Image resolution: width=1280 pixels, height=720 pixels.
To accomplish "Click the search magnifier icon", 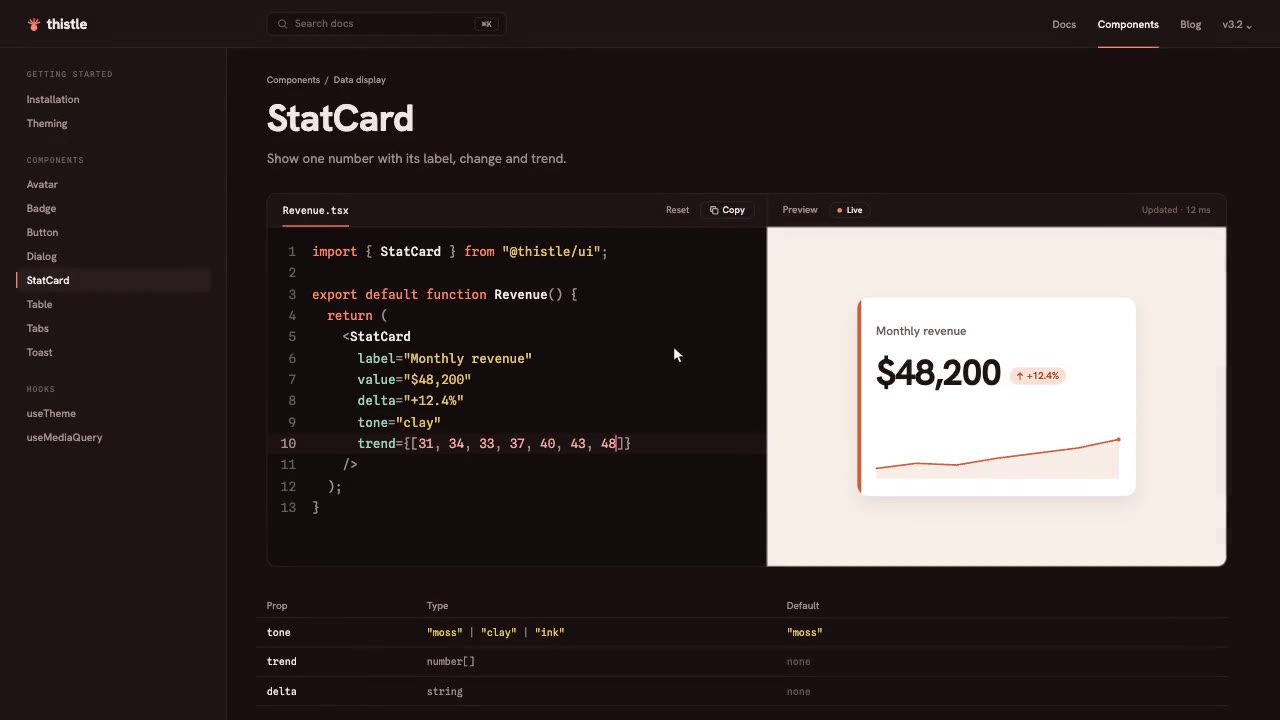I will [283, 24].
